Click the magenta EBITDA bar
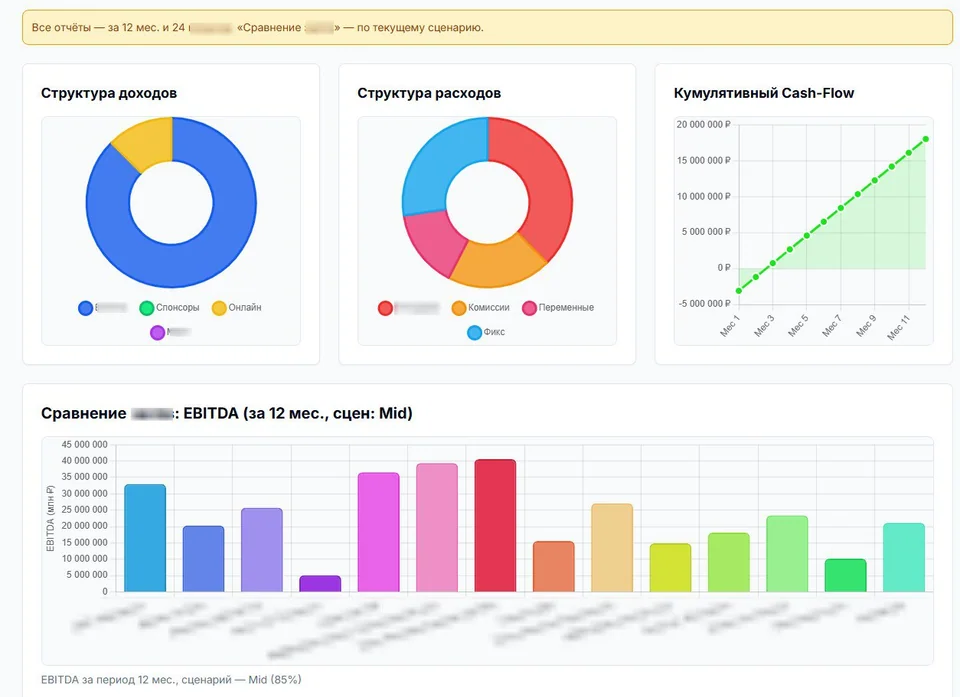Viewport: 960px width, 697px height. 378,532
